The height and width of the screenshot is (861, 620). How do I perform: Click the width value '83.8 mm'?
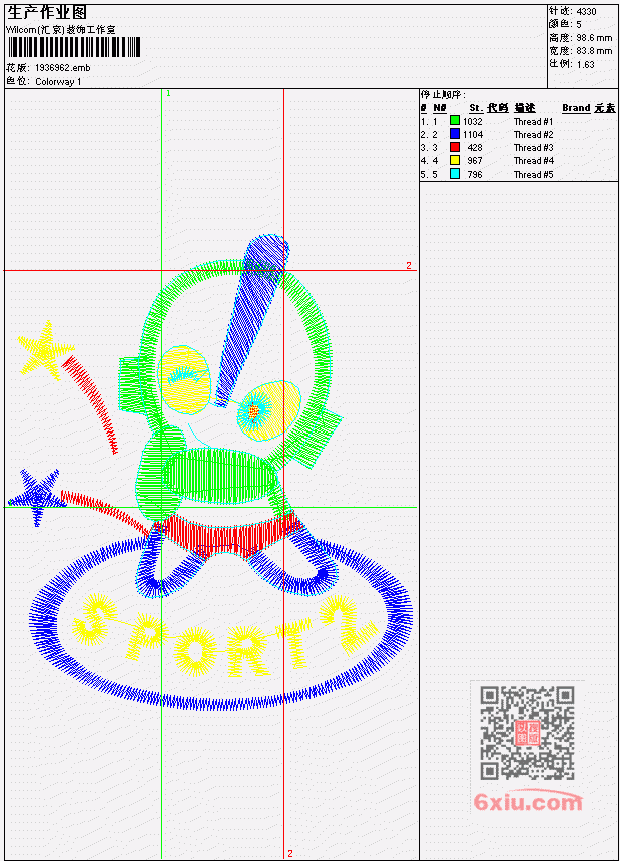pos(594,51)
